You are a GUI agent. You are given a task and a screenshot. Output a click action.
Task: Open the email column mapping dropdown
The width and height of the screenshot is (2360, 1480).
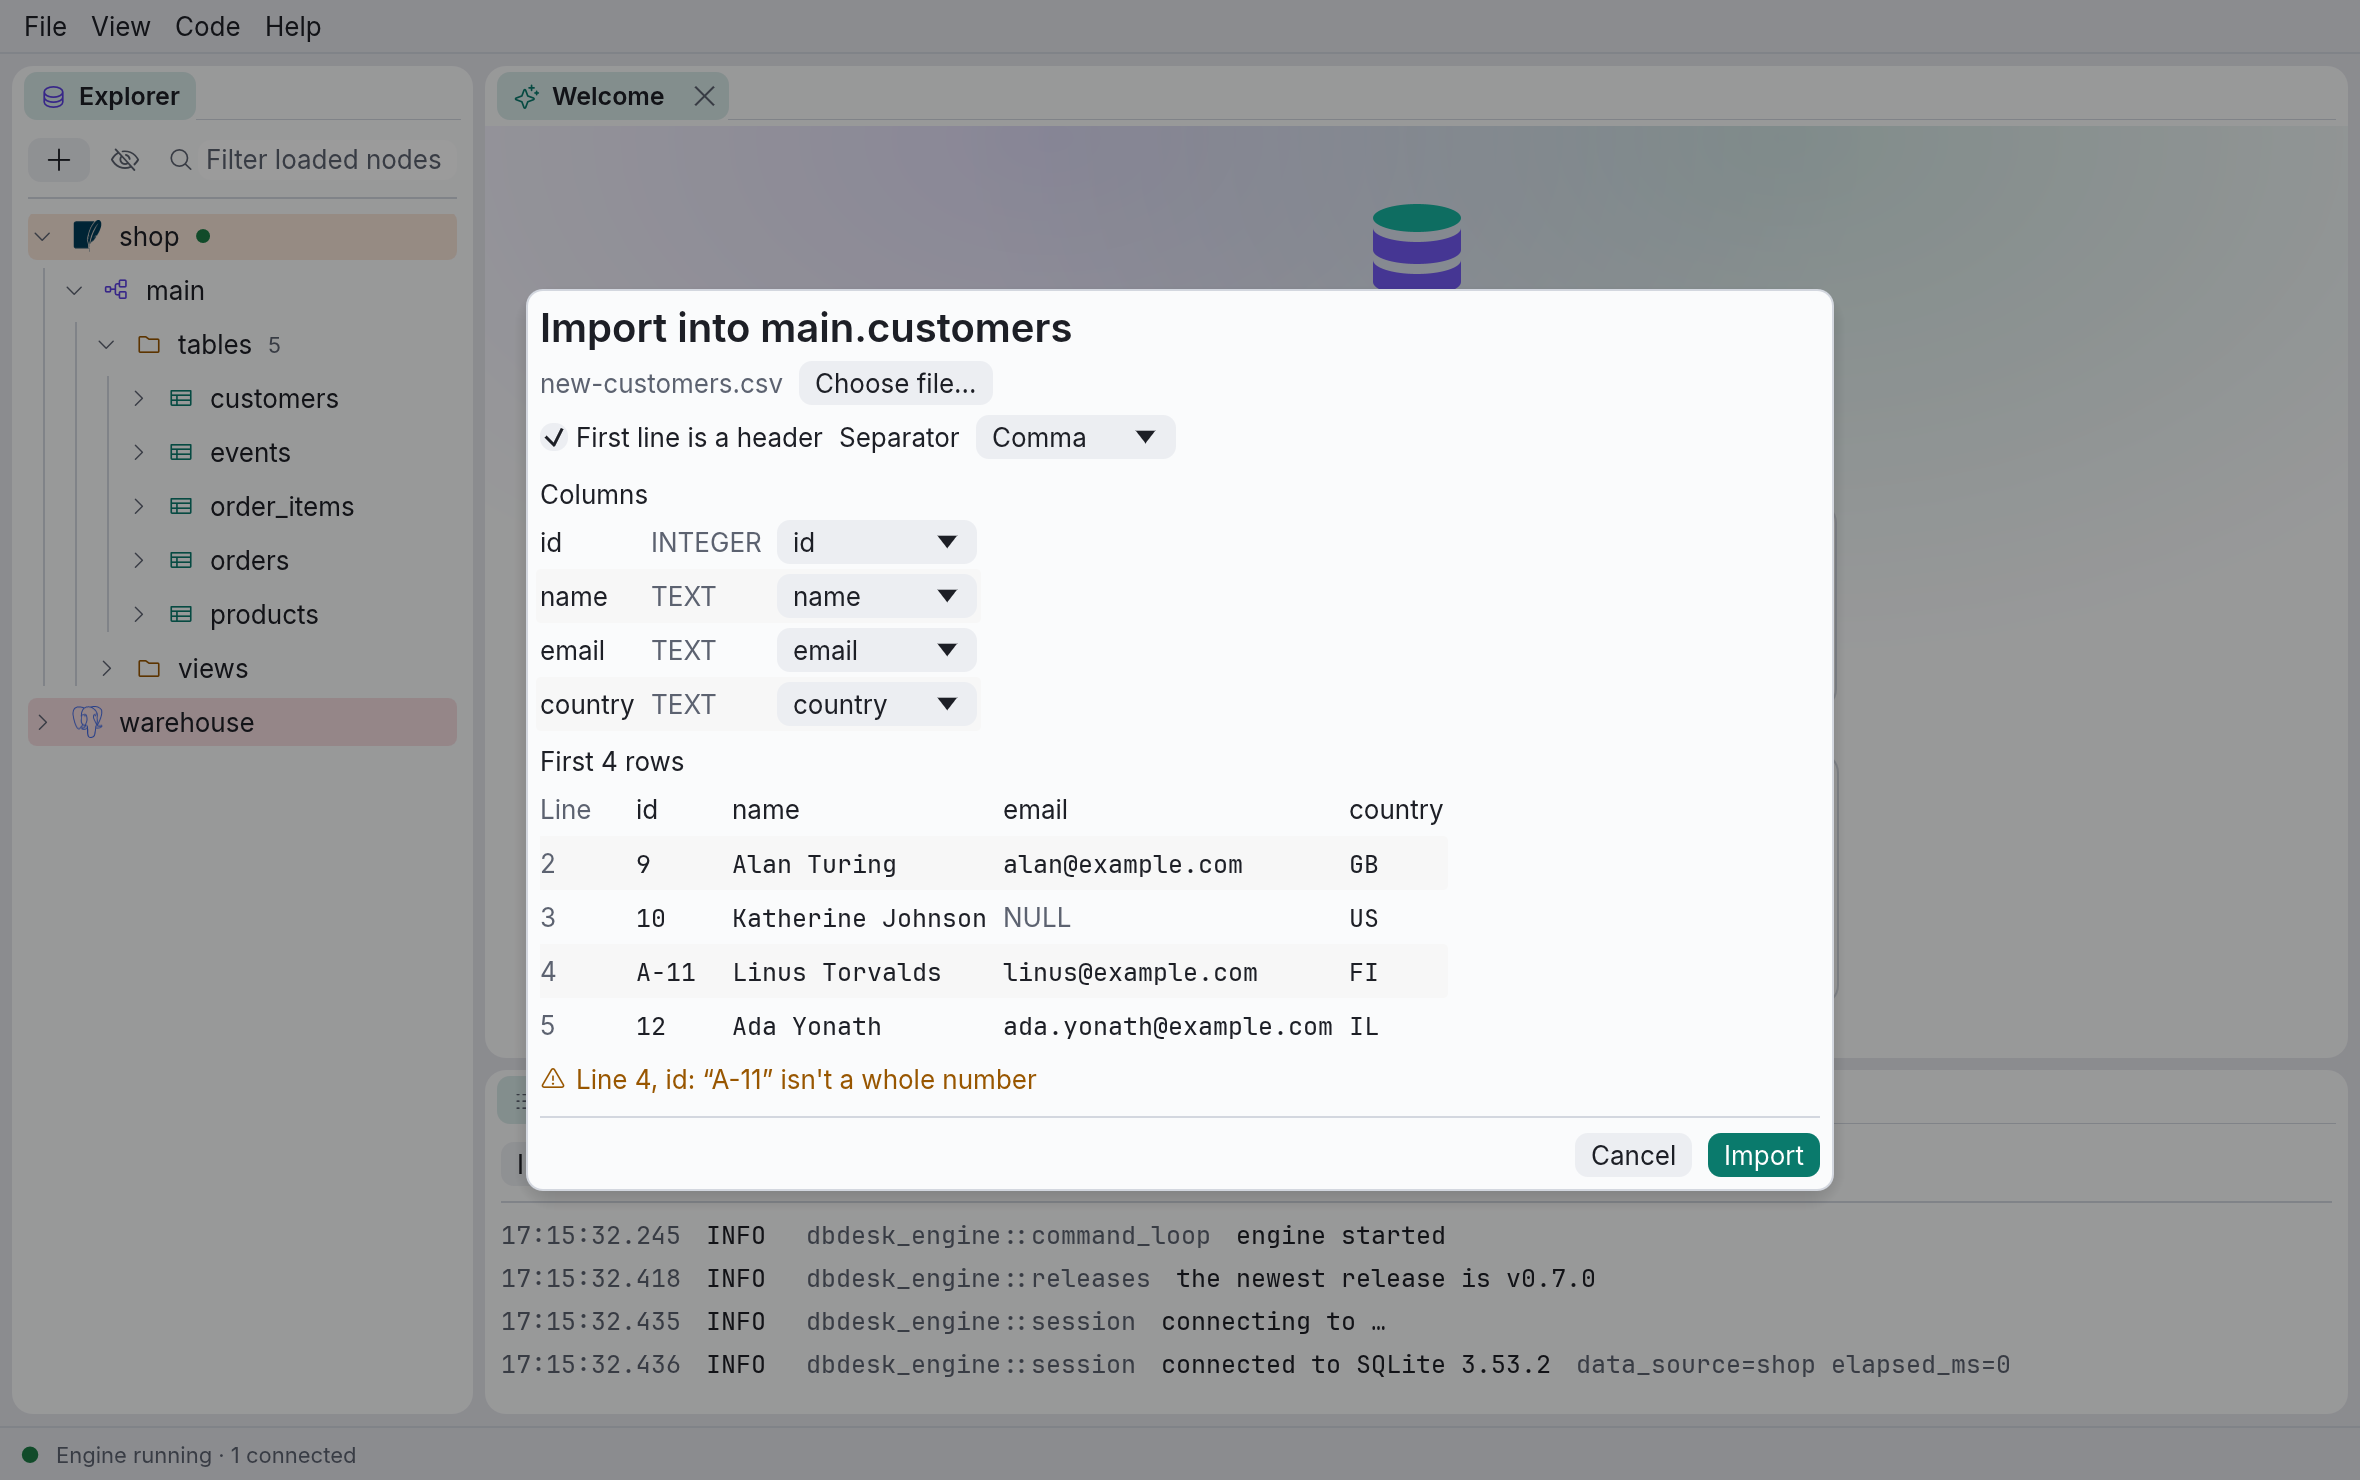point(876,650)
